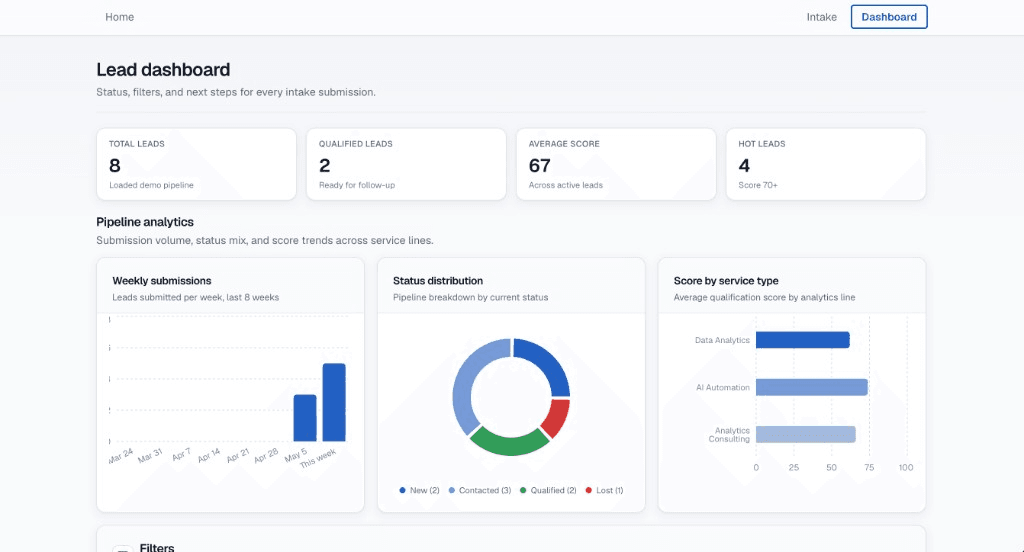Click the 'Analytics Consulting' axis label
Viewport: 1024px width, 552px height.
tap(729, 435)
